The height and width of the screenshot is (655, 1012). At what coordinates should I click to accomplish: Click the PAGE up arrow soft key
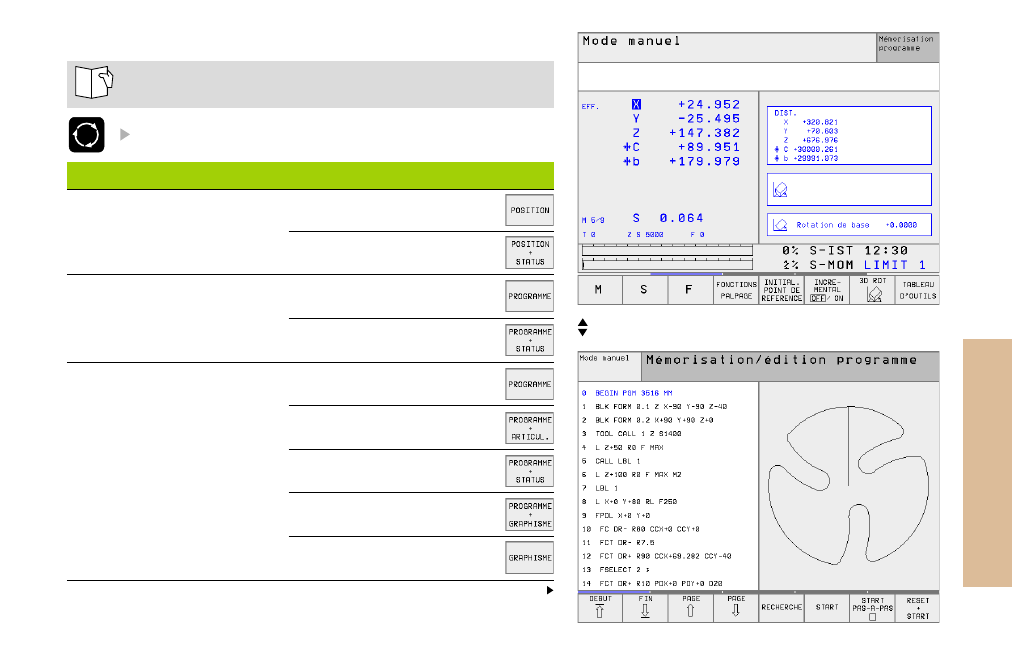click(691, 608)
